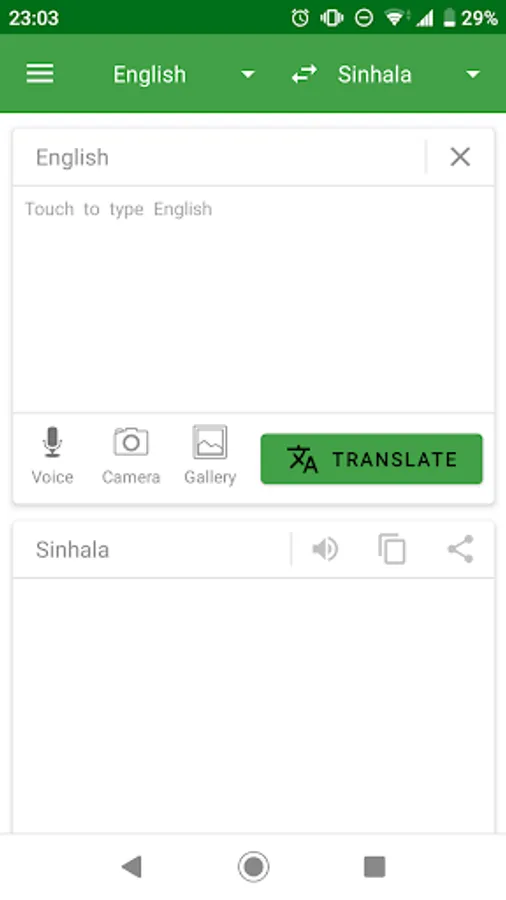Focus the Touch to type English field
Viewport: 506px width, 900px height.
pyautogui.click(x=253, y=298)
